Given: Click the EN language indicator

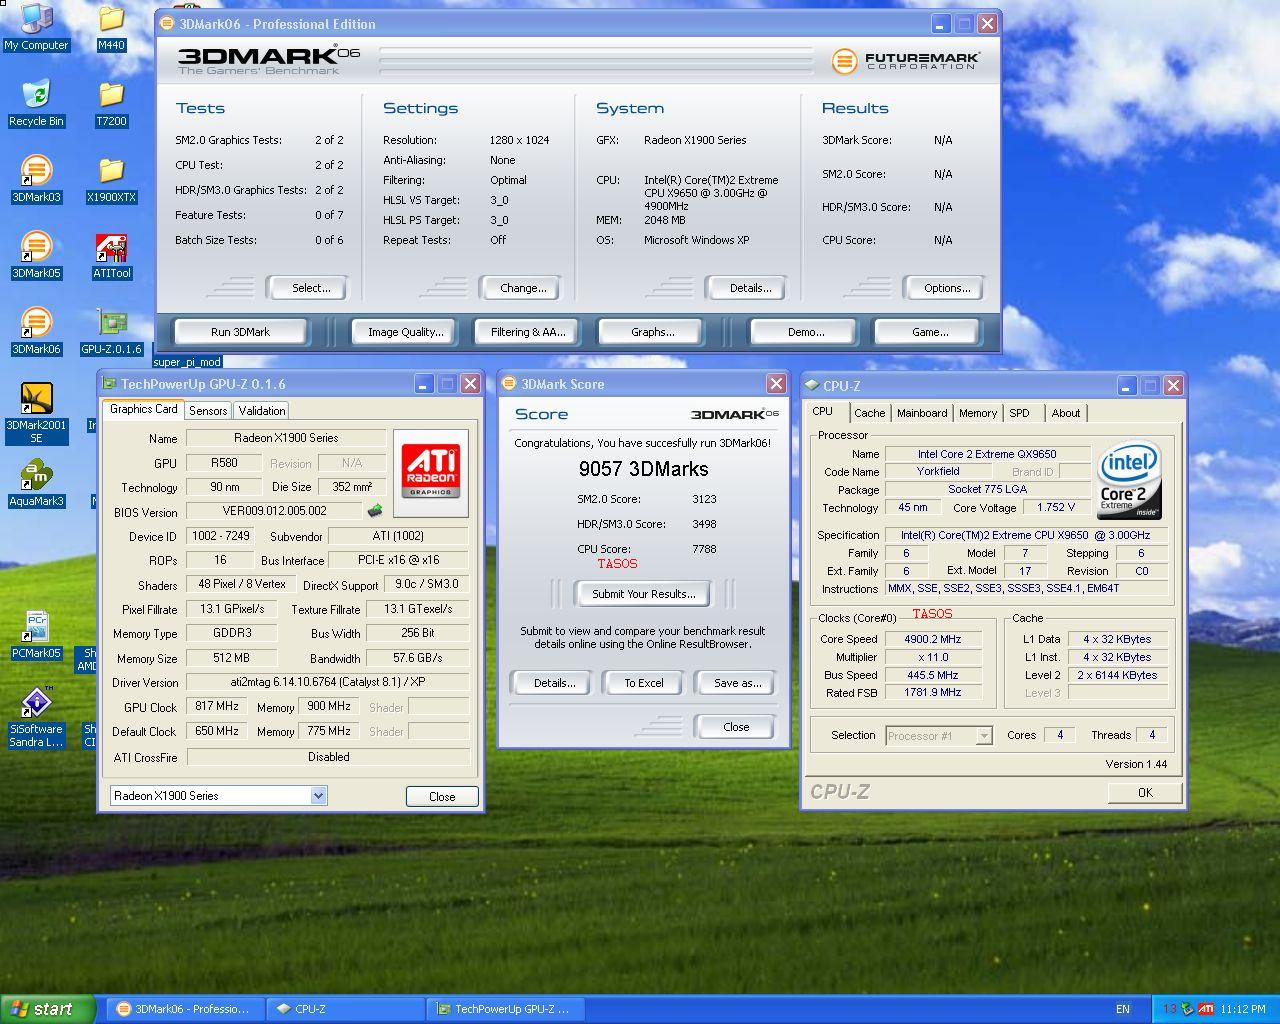Looking at the screenshot, I should pos(1123,1009).
